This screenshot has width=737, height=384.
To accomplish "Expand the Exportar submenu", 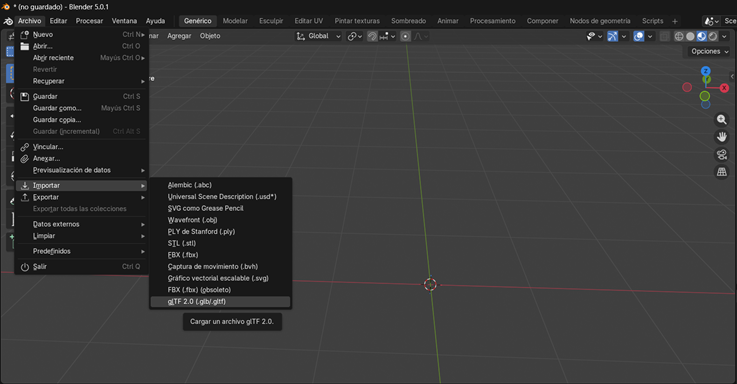I will coord(82,197).
